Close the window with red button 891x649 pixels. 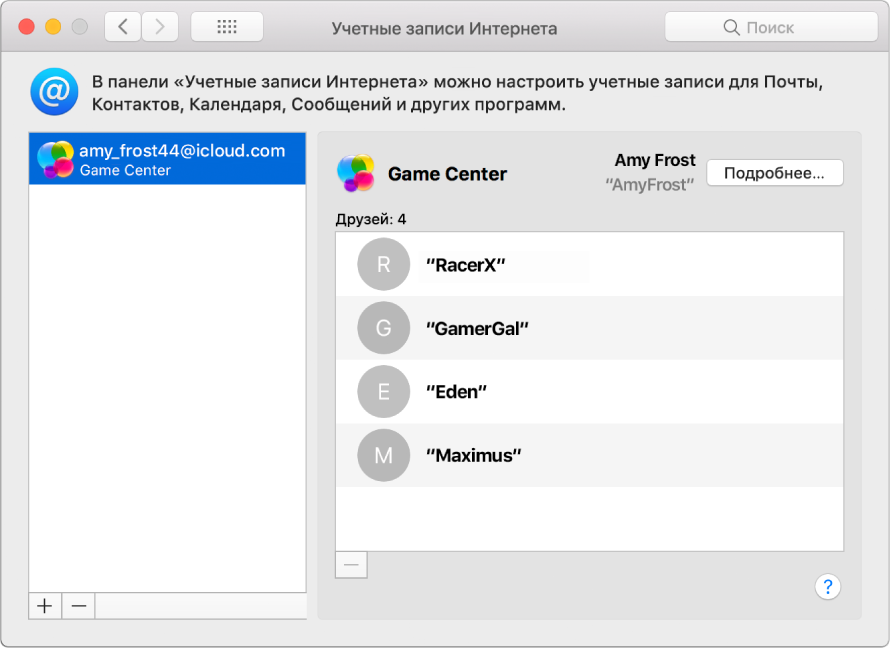point(26,27)
